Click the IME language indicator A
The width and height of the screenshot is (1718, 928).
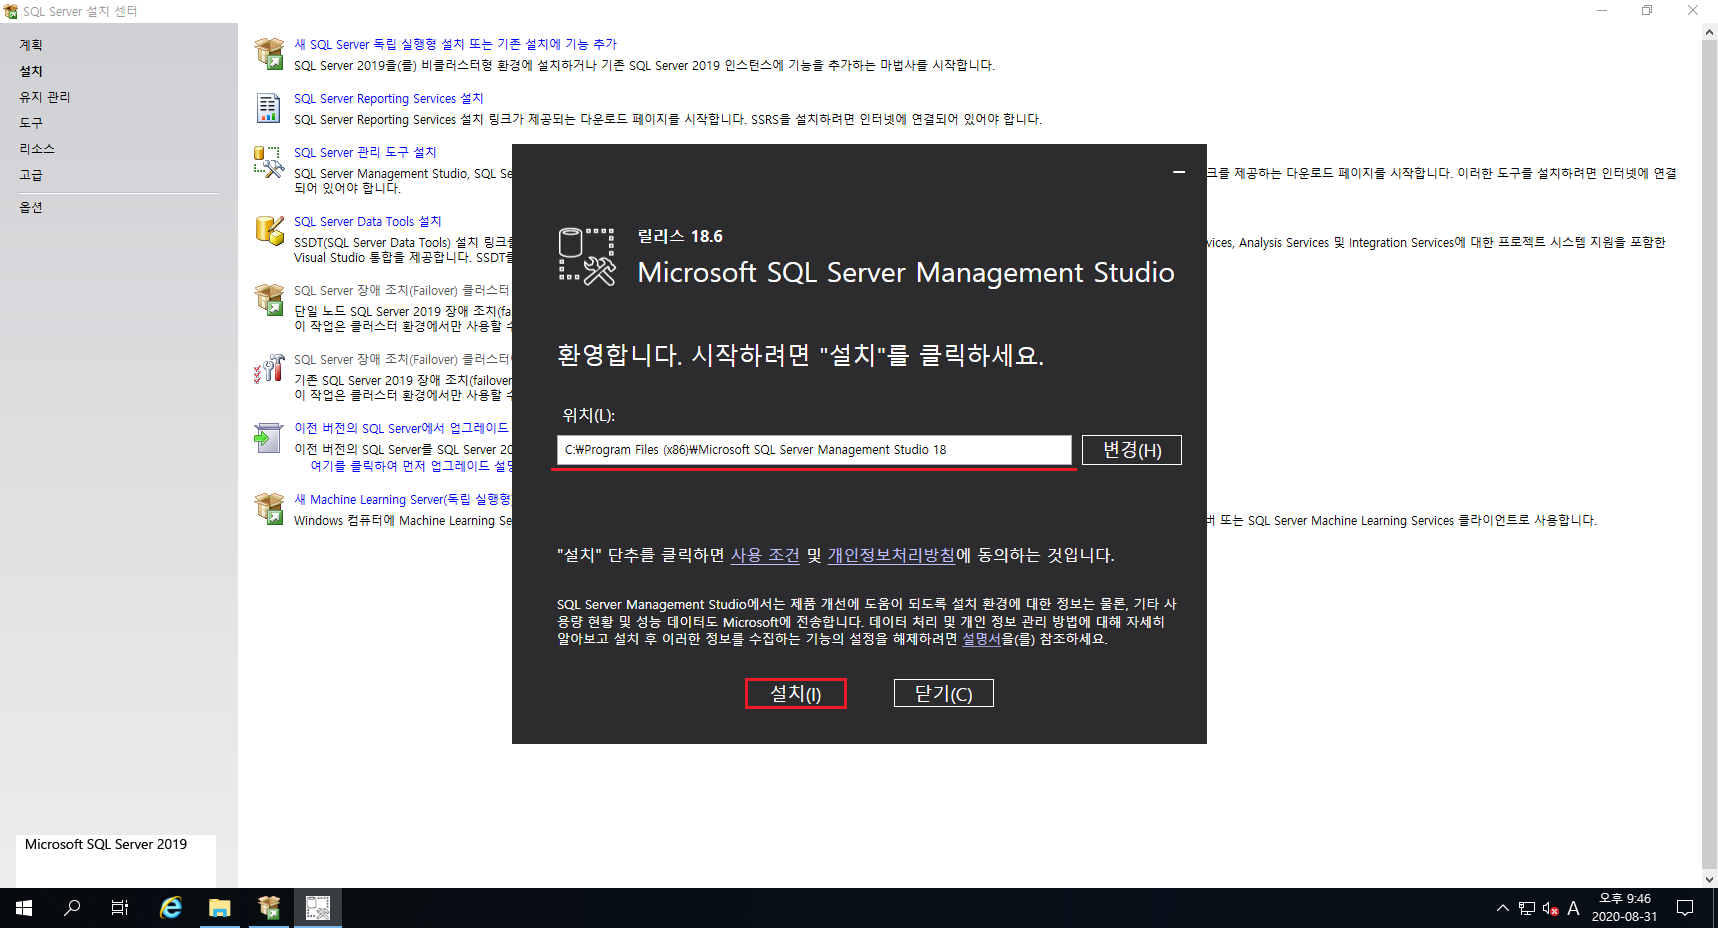click(x=1573, y=908)
